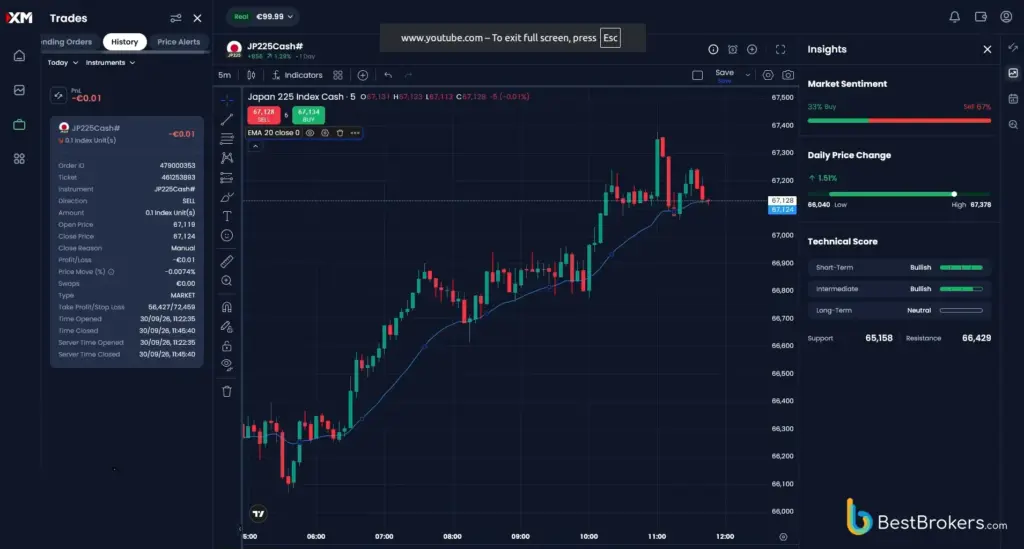
Task: Collapse the indicator legend chevron
Action: tap(255, 146)
